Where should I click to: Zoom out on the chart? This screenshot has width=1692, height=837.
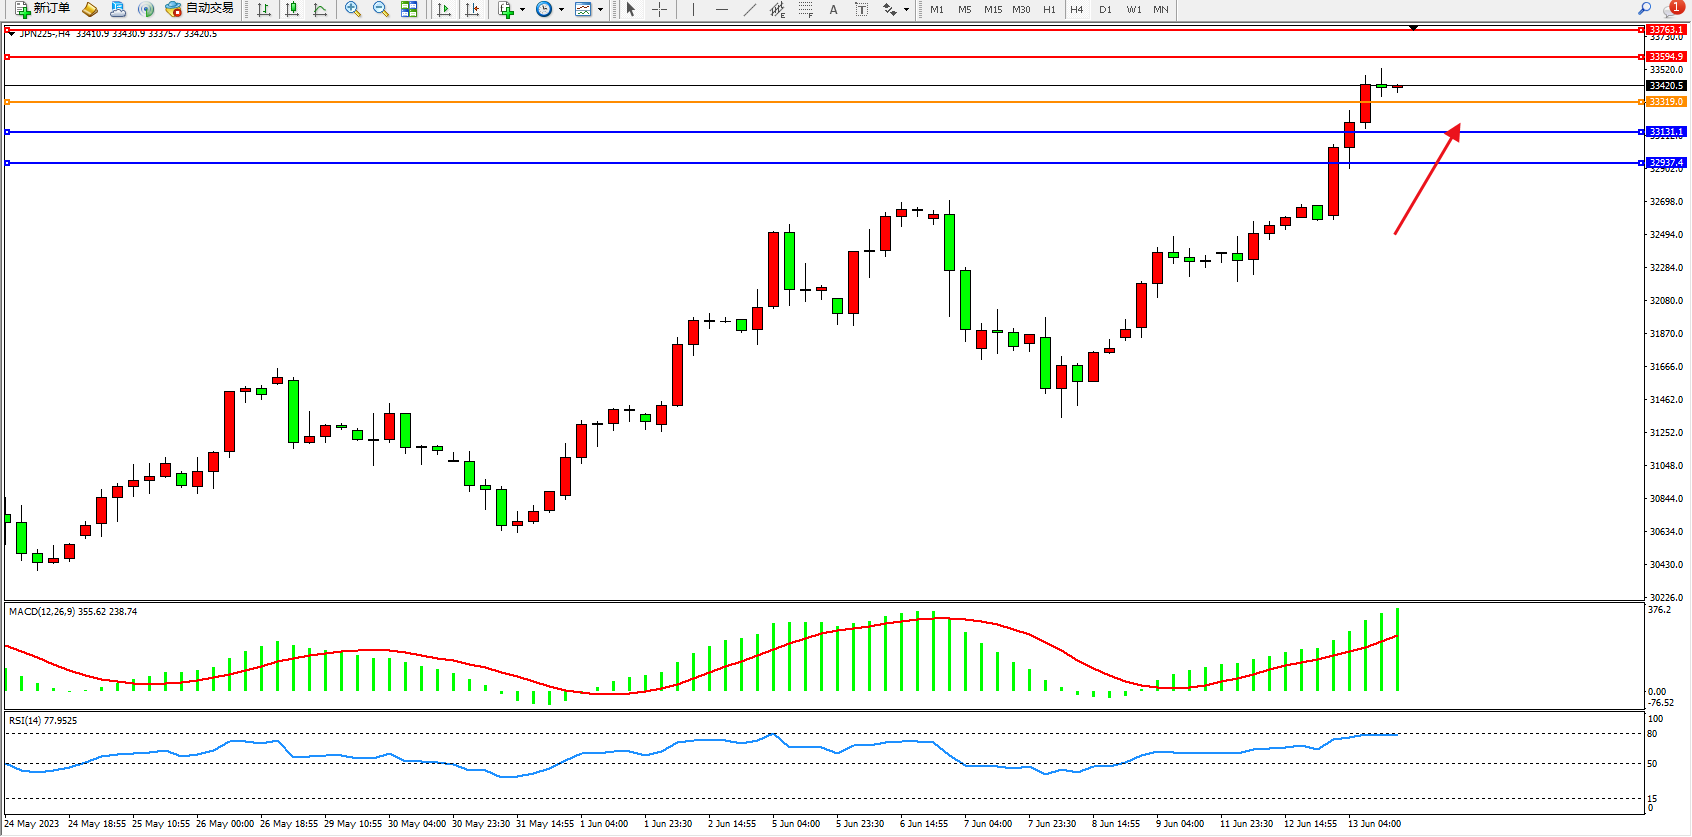[x=381, y=9]
